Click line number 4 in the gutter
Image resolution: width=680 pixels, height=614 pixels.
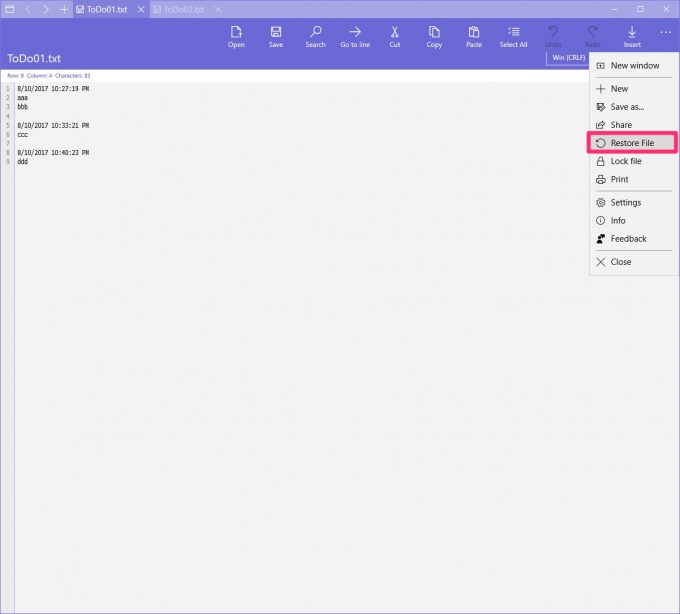pos(7,116)
